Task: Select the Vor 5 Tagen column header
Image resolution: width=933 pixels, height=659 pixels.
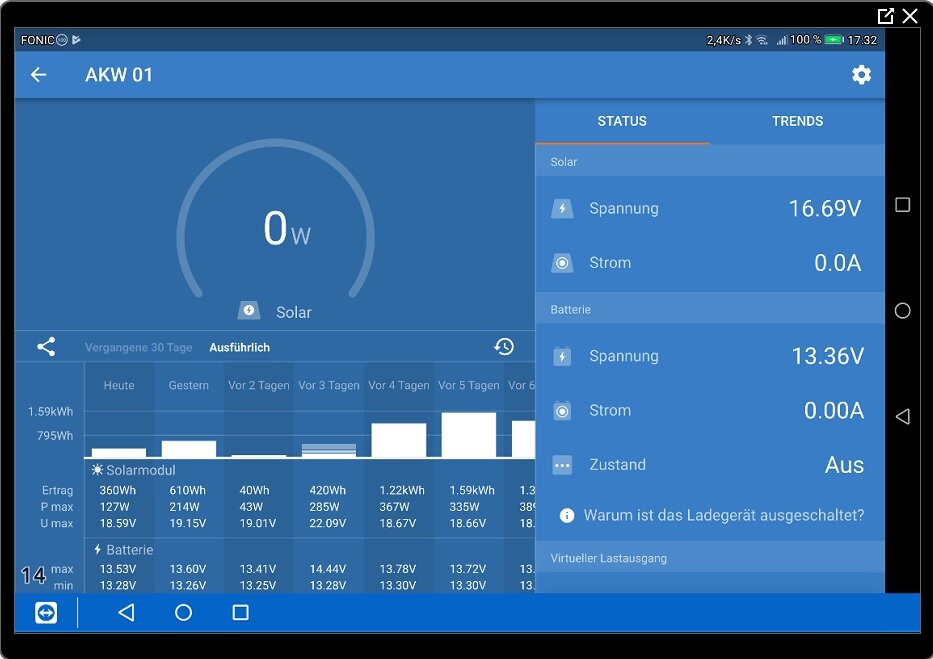Action: click(469, 385)
